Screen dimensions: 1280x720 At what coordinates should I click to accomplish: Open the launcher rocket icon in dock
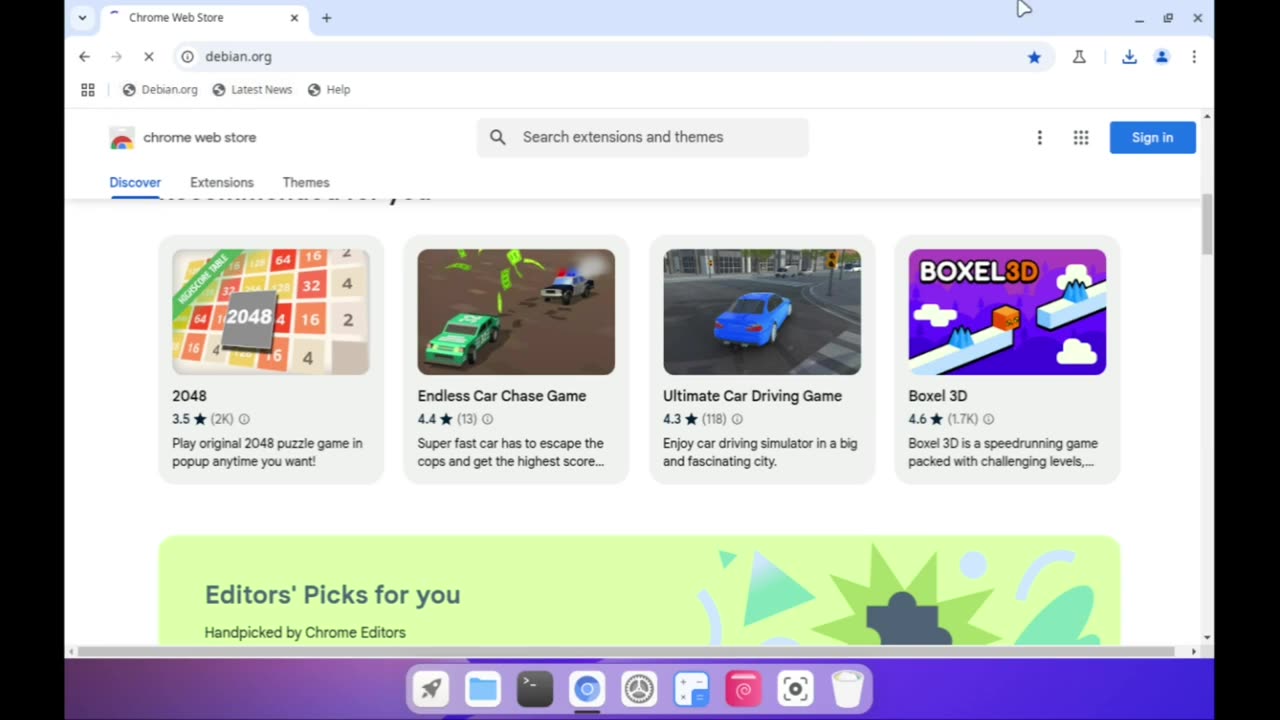[x=431, y=689]
